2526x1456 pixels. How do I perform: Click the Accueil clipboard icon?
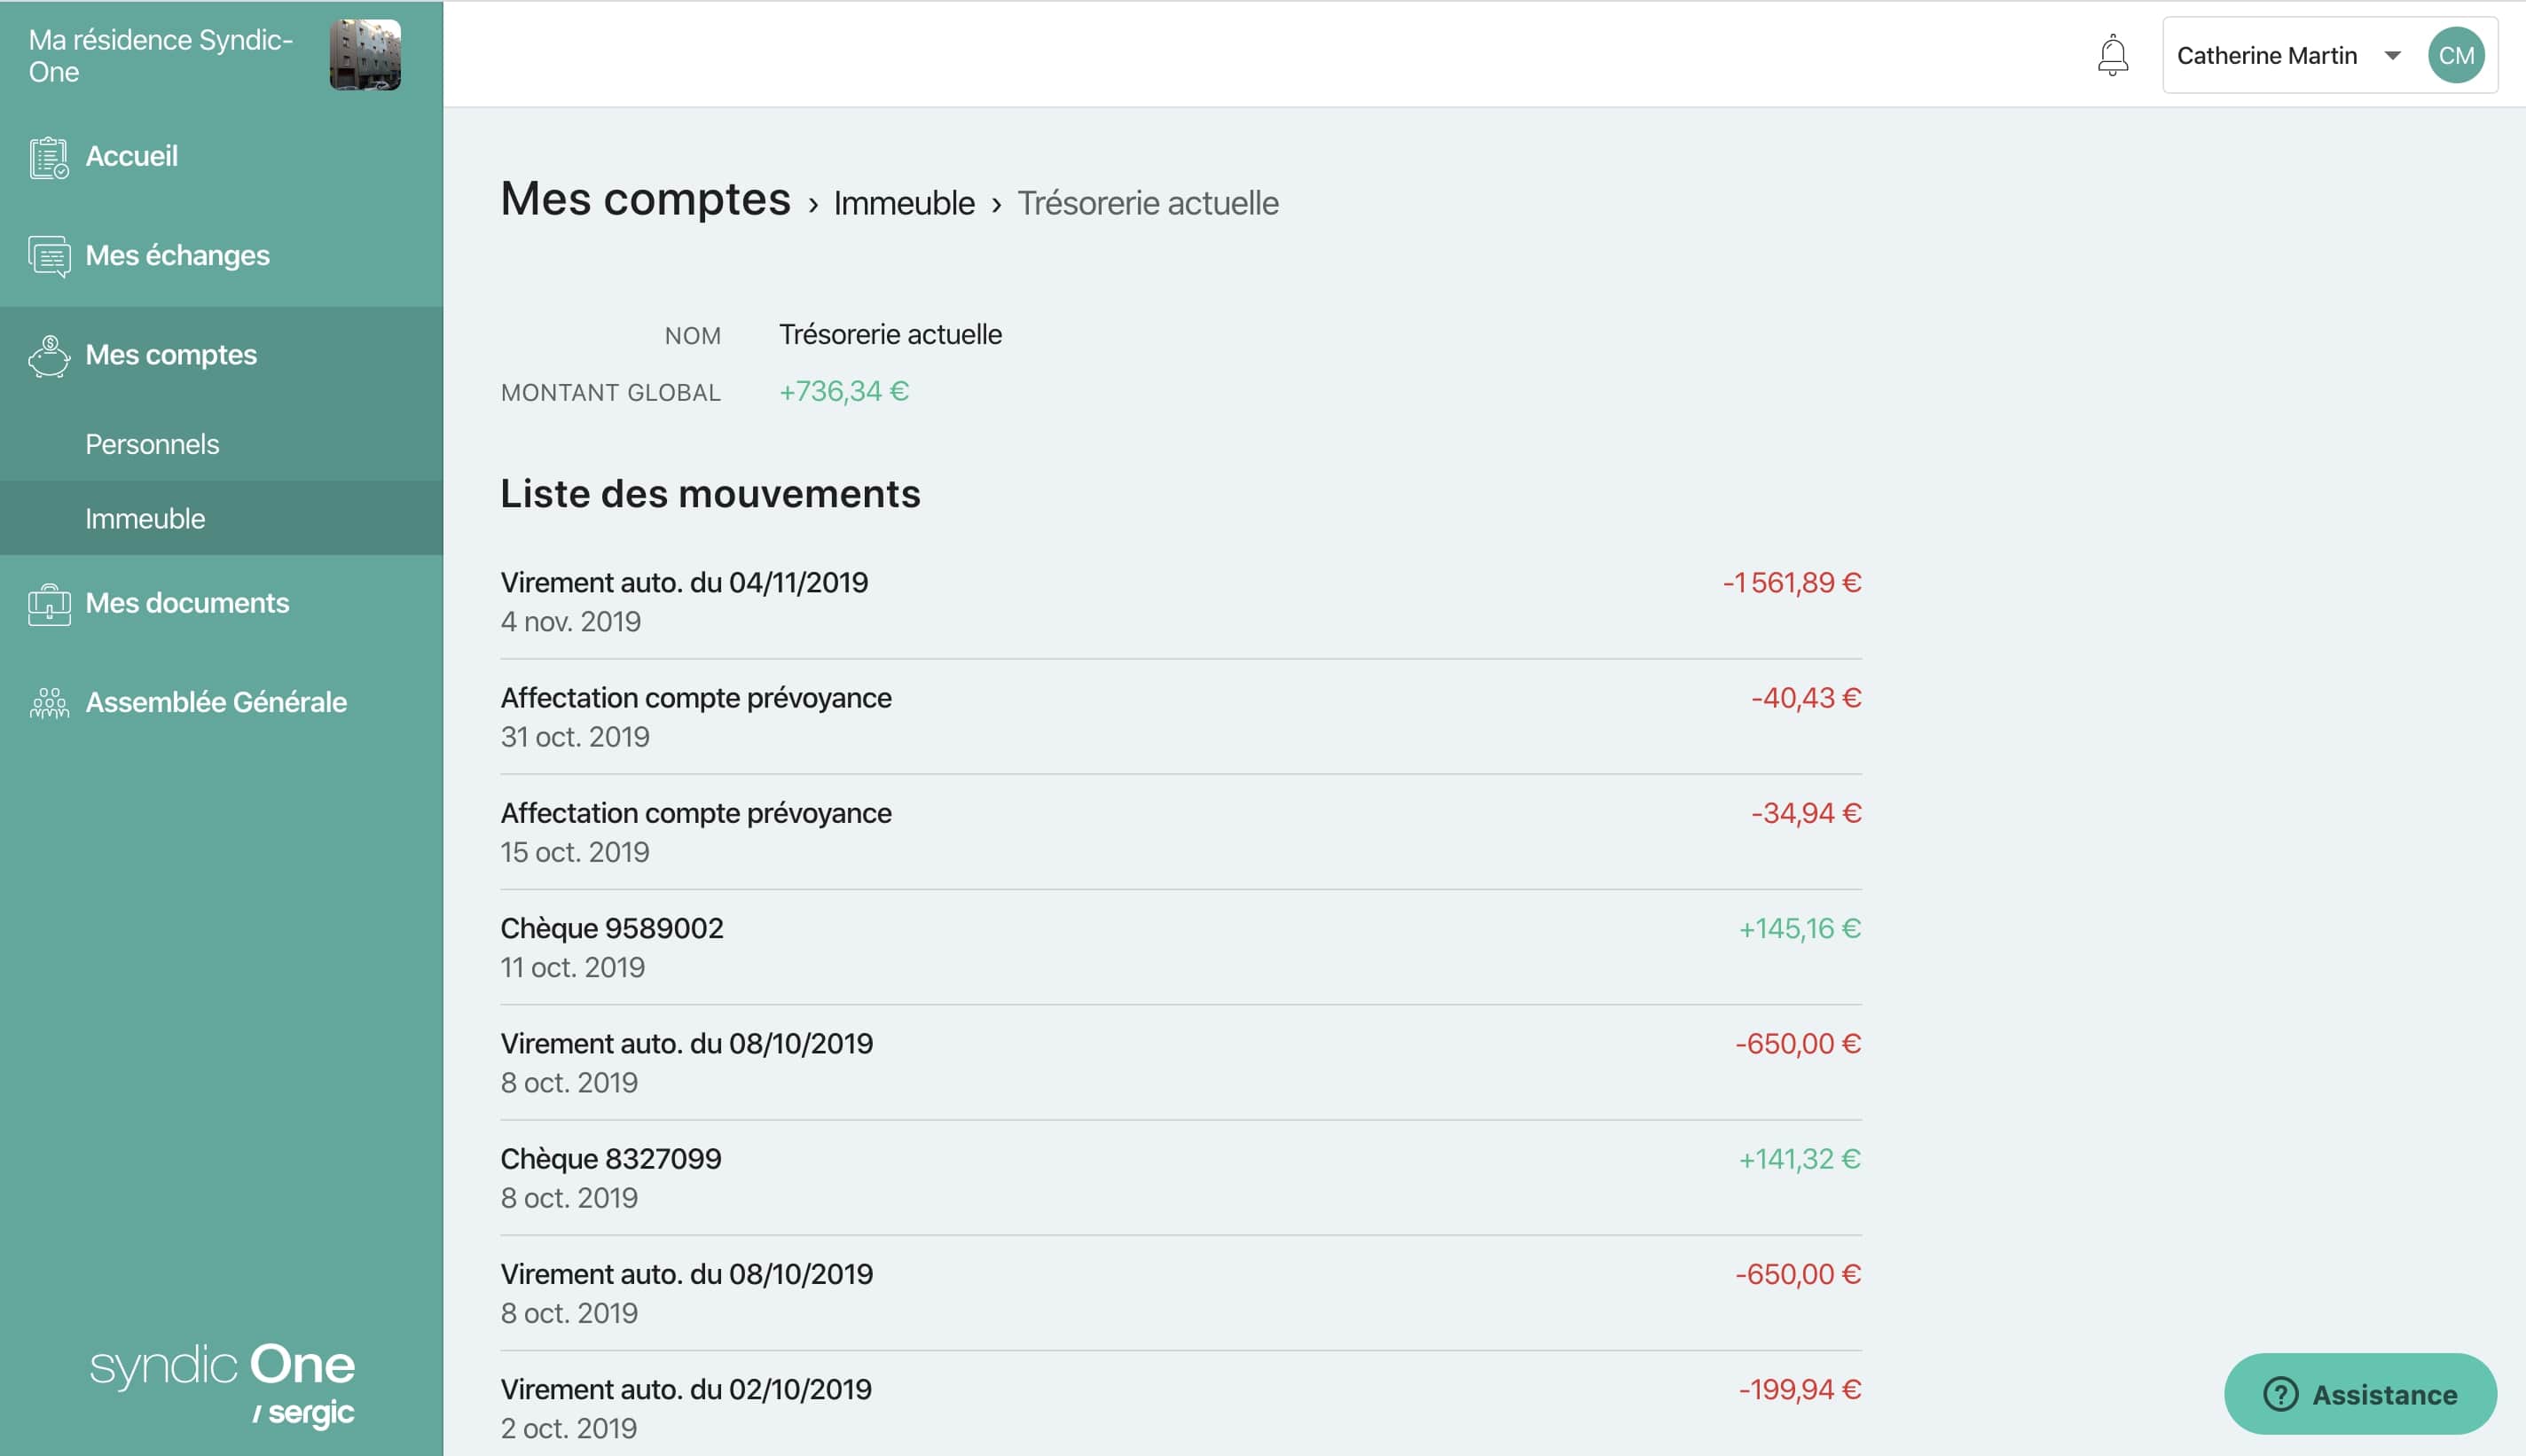point(49,157)
